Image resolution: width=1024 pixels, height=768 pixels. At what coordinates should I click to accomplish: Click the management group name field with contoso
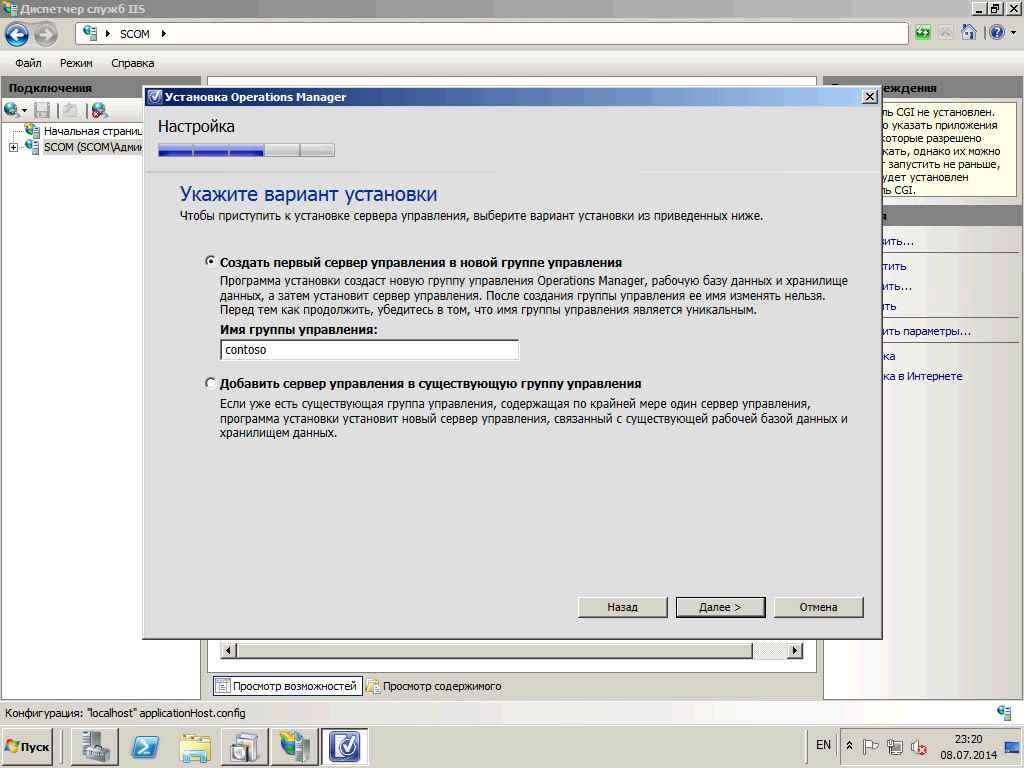[370, 349]
